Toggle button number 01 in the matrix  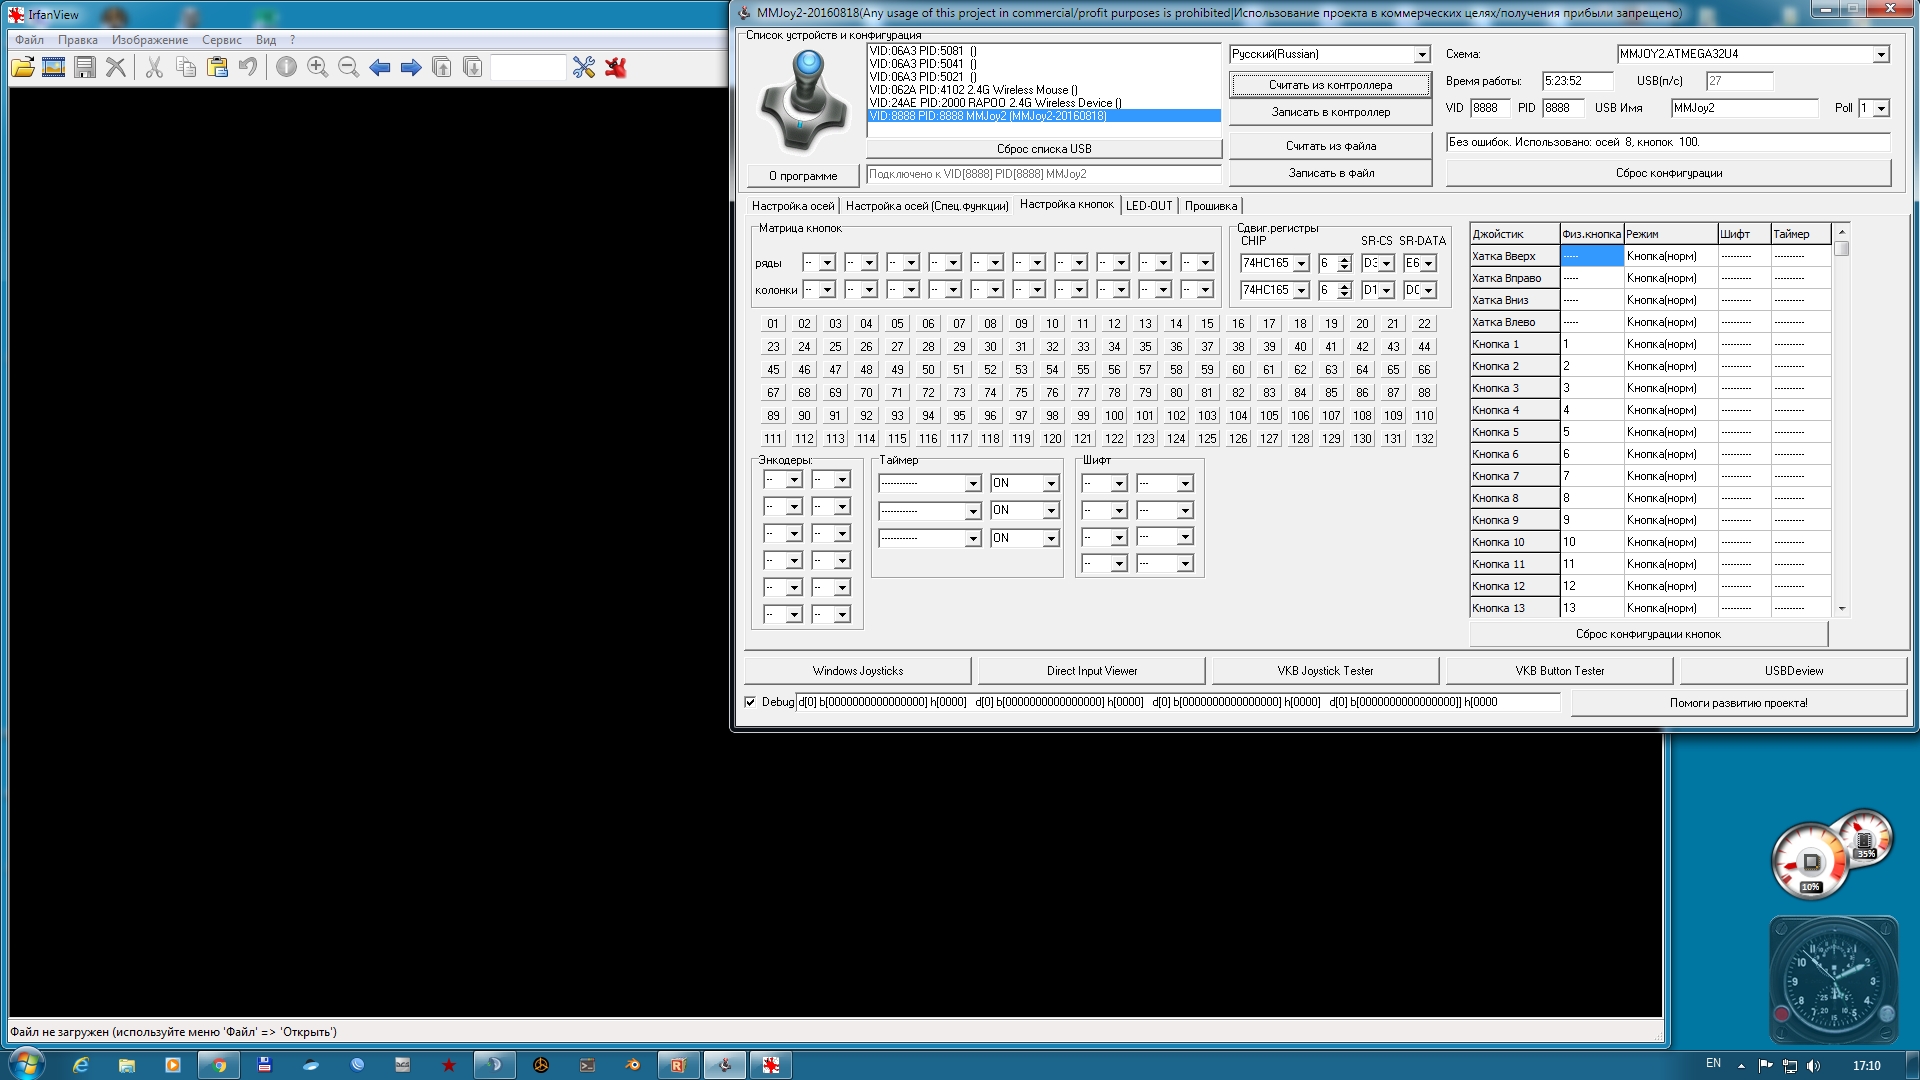click(x=773, y=324)
